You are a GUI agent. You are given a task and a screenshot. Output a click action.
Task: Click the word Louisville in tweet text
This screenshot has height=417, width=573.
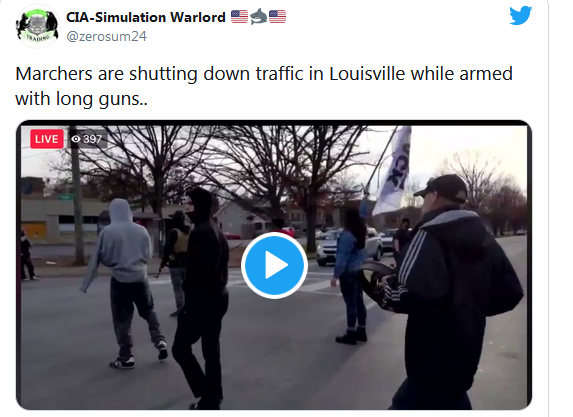coord(367,74)
